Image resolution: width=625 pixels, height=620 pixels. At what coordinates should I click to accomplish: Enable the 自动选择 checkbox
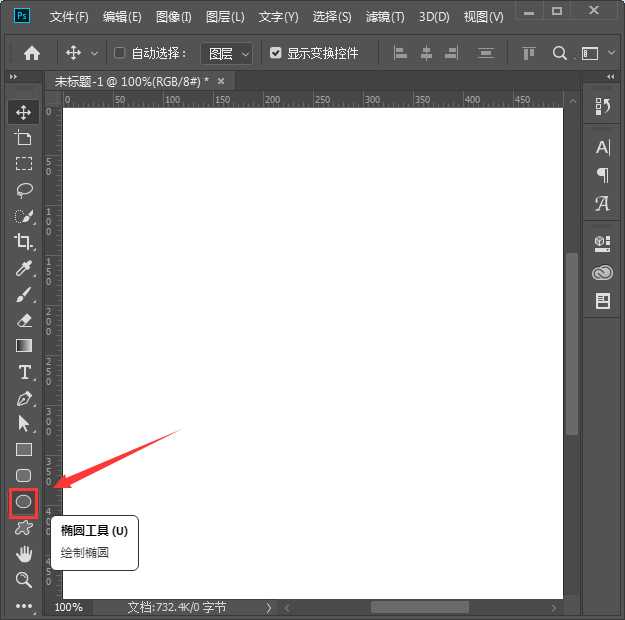(x=120, y=53)
